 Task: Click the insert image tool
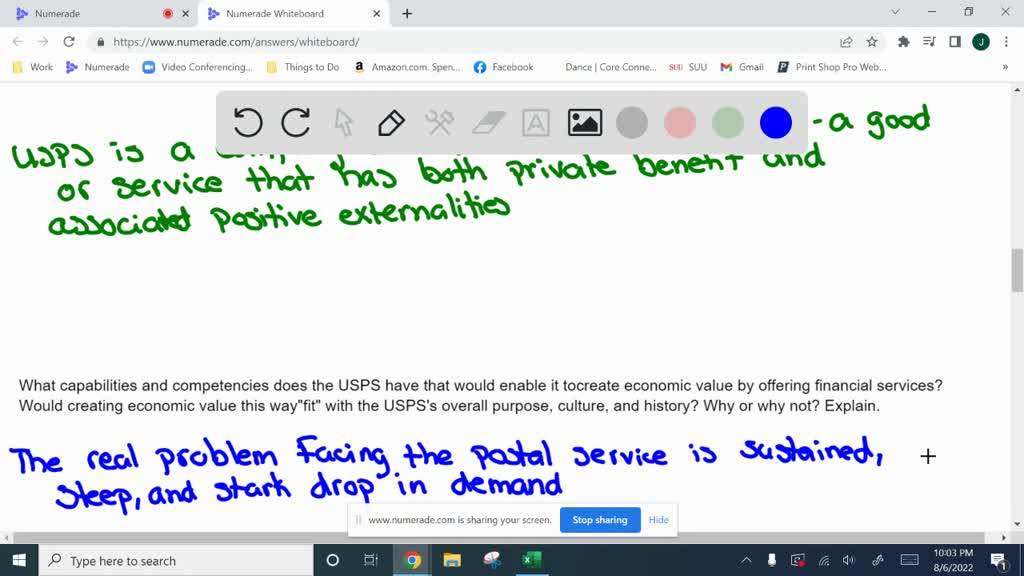tap(584, 122)
